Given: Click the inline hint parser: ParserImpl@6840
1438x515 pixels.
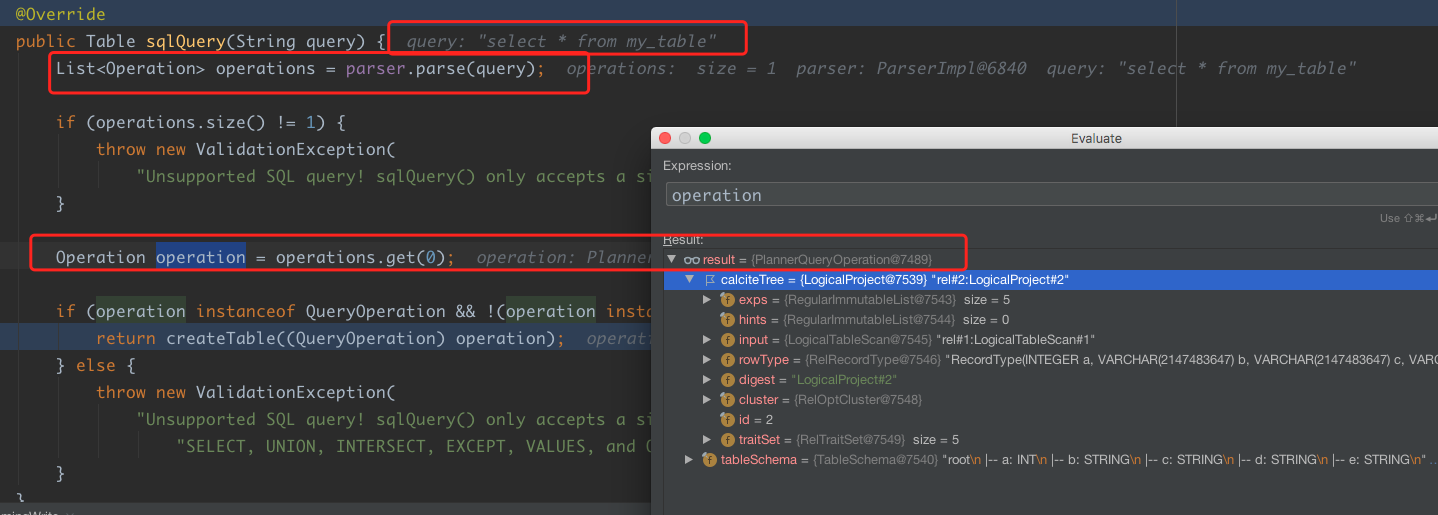Looking at the screenshot, I should click(x=911, y=69).
